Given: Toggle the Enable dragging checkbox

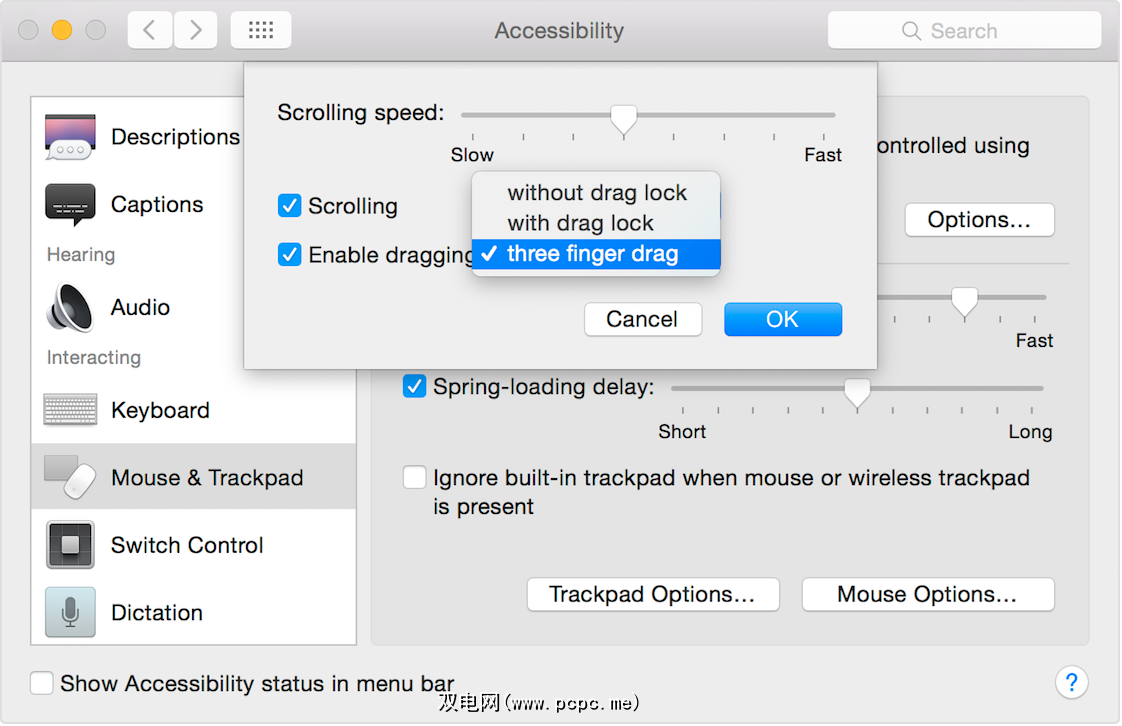Looking at the screenshot, I should coord(290,255).
